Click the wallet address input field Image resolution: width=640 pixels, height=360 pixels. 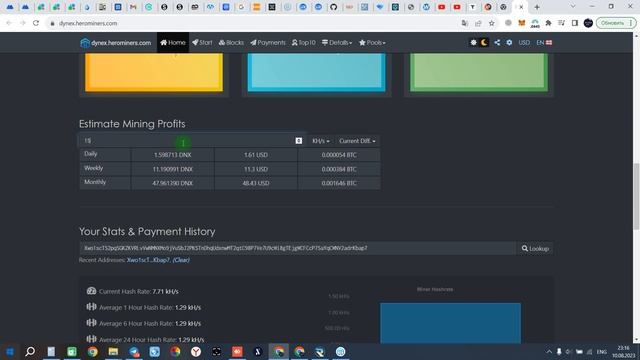297,248
